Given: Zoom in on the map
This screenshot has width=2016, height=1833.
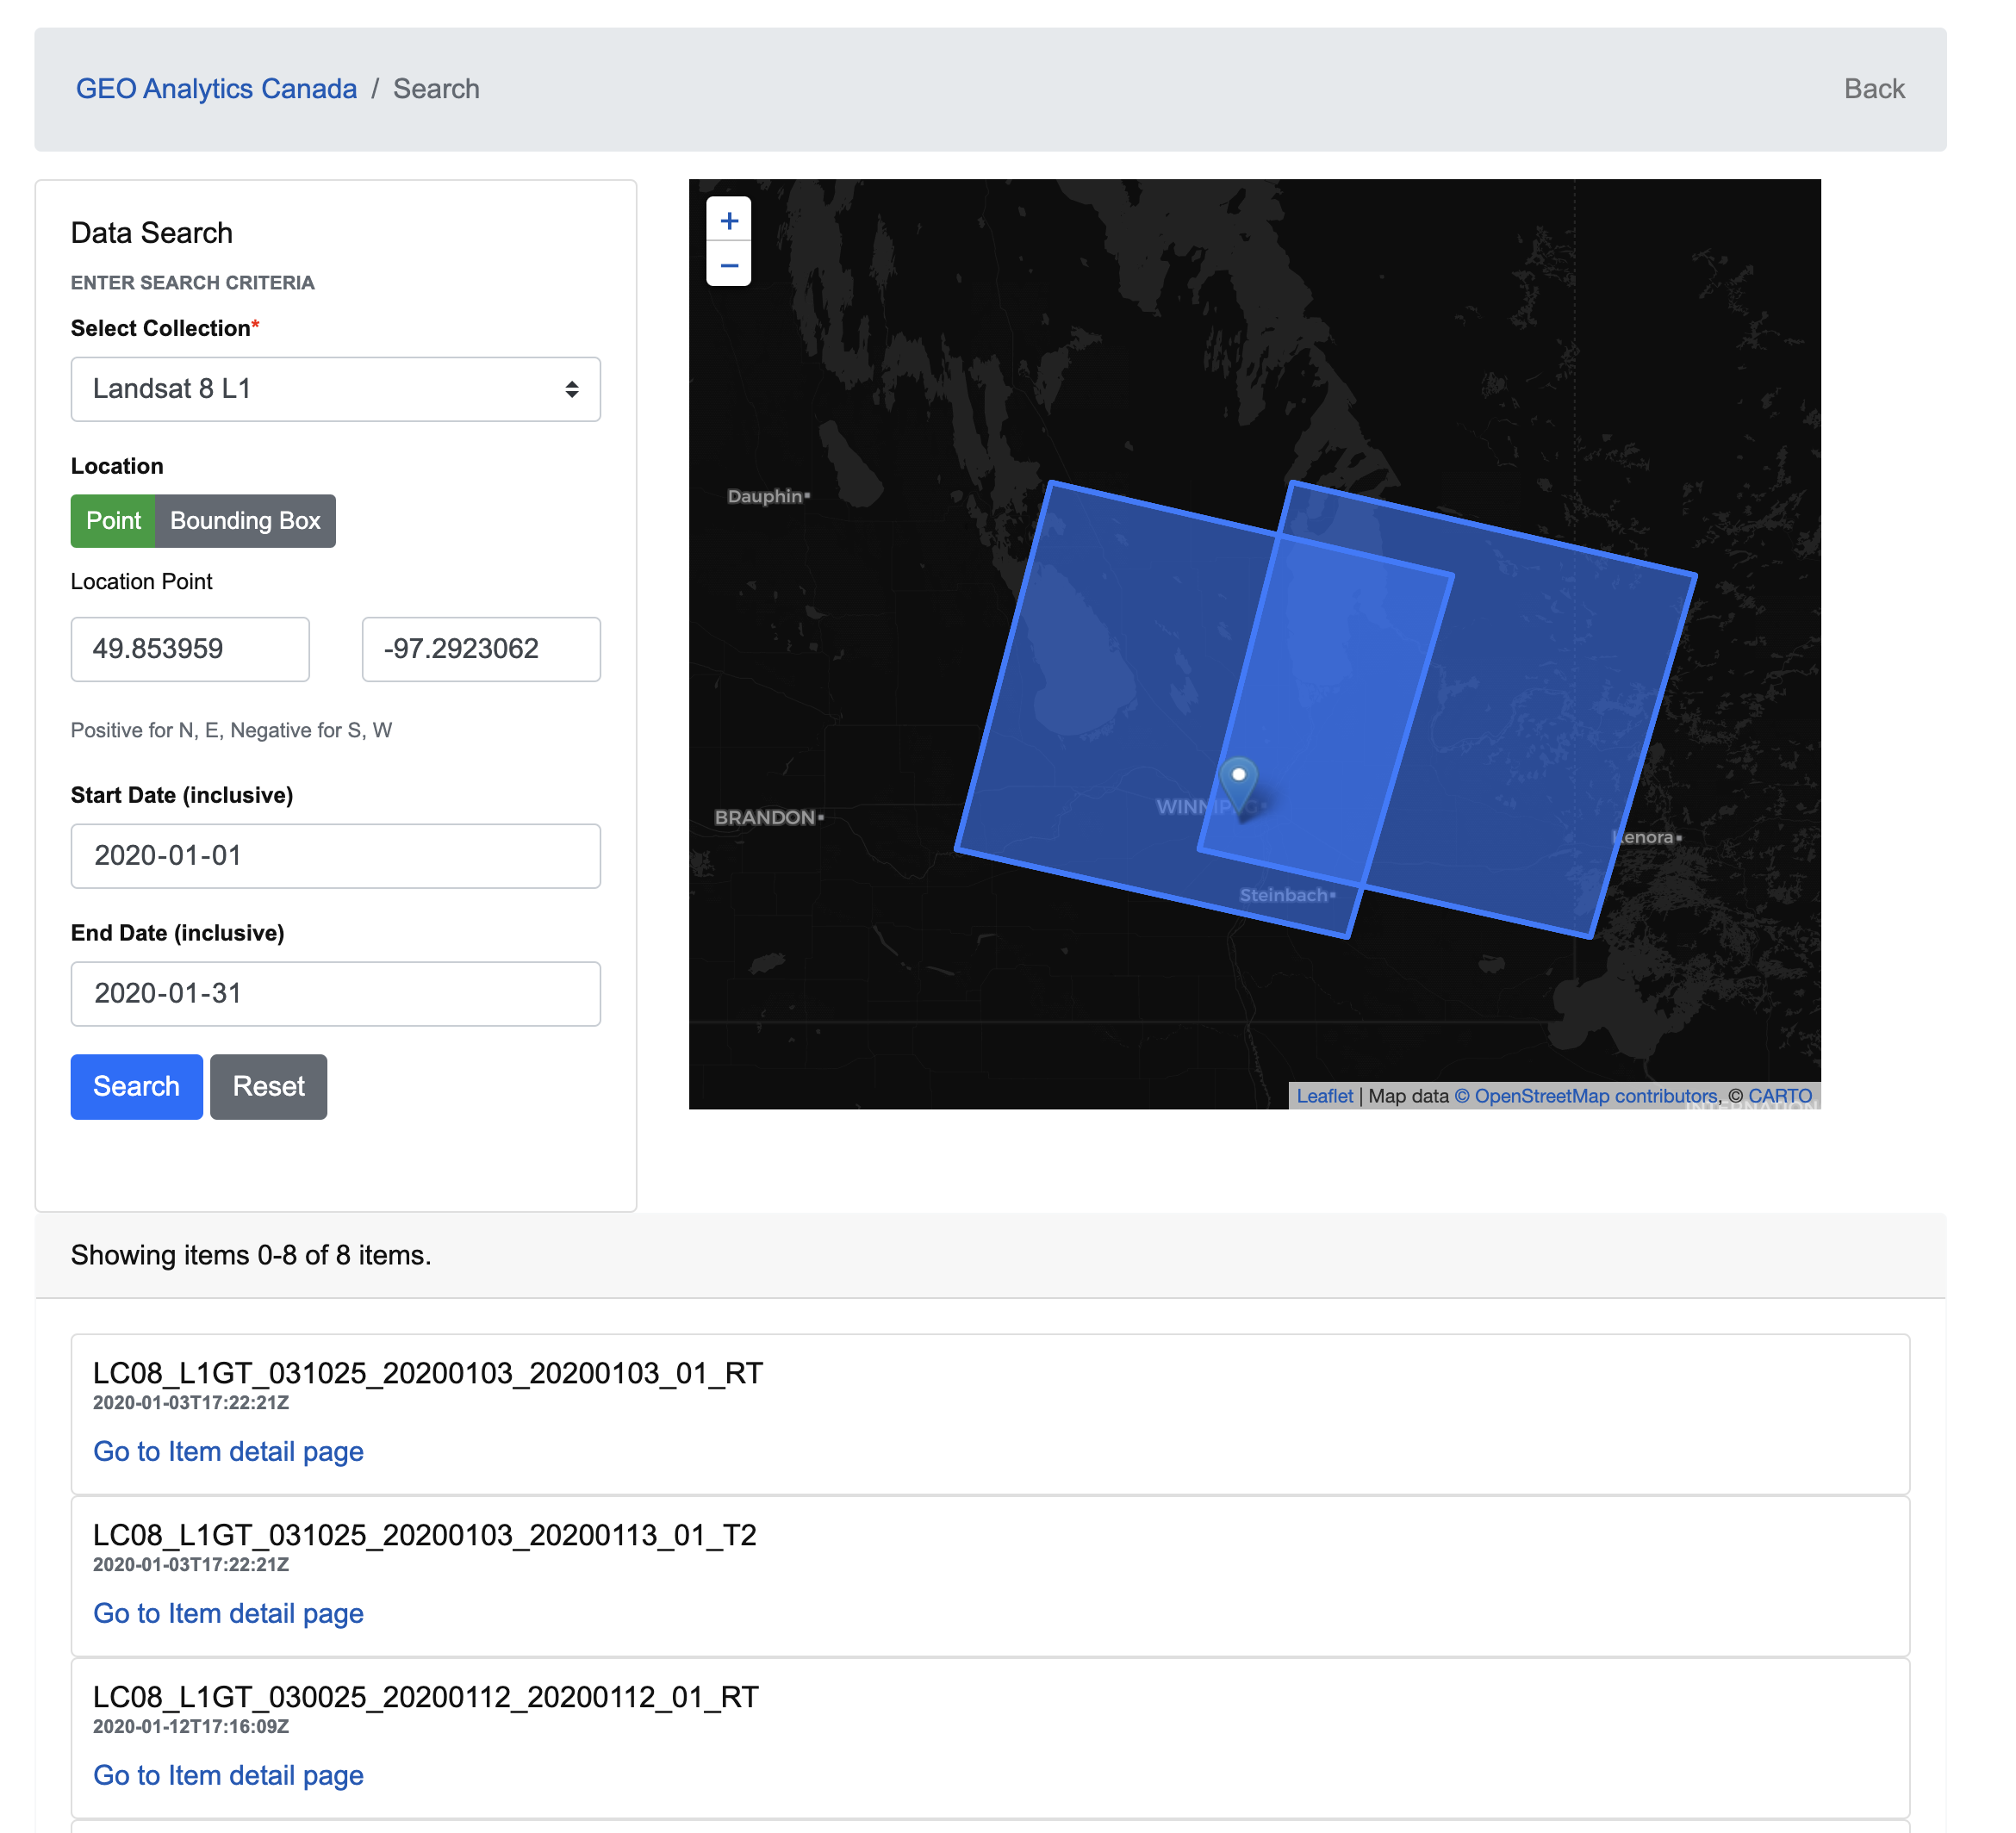Looking at the screenshot, I should click(729, 220).
